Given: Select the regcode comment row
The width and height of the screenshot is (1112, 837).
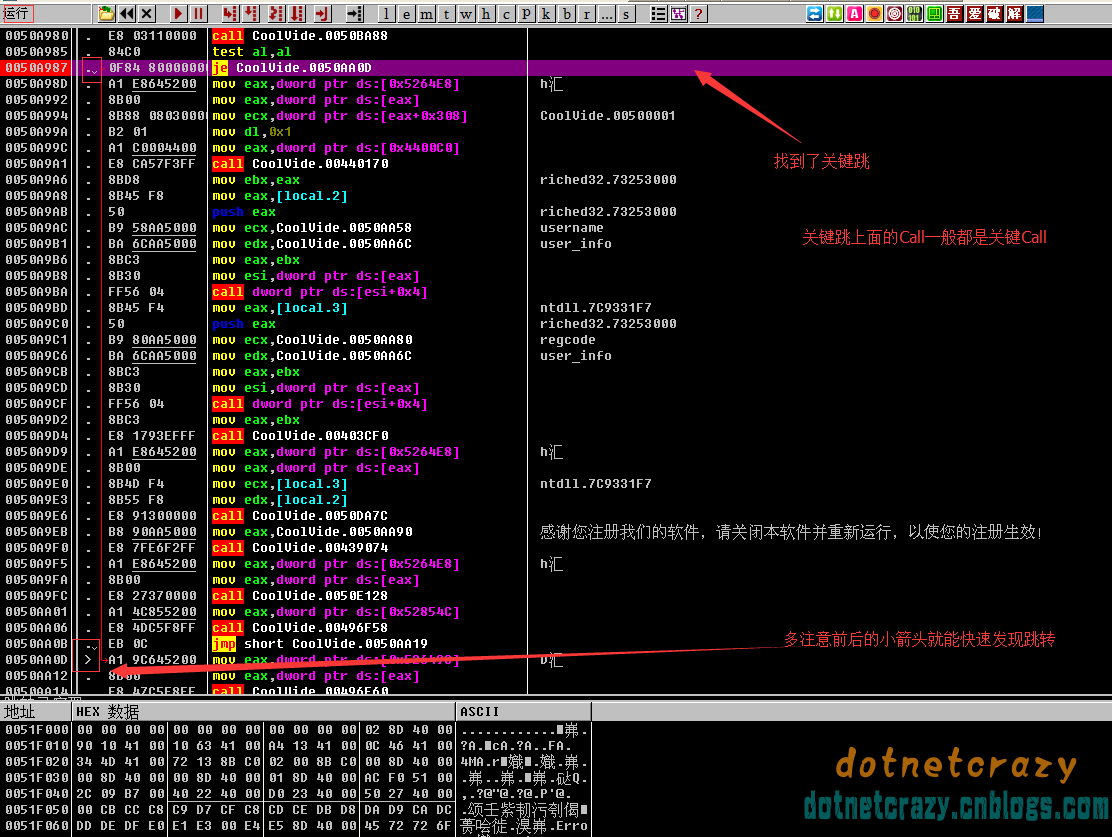Looking at the screenshot, I should (x=567, y=340).
